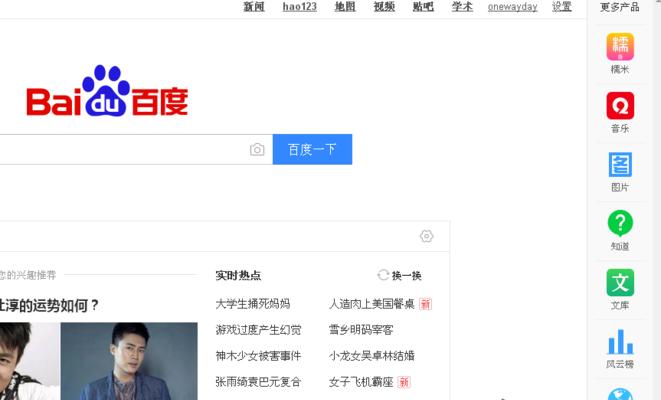This screenshot has width=661, height=400.
Task: Open hot topic 大学生捅死妈妈
Action: point(253,304)
